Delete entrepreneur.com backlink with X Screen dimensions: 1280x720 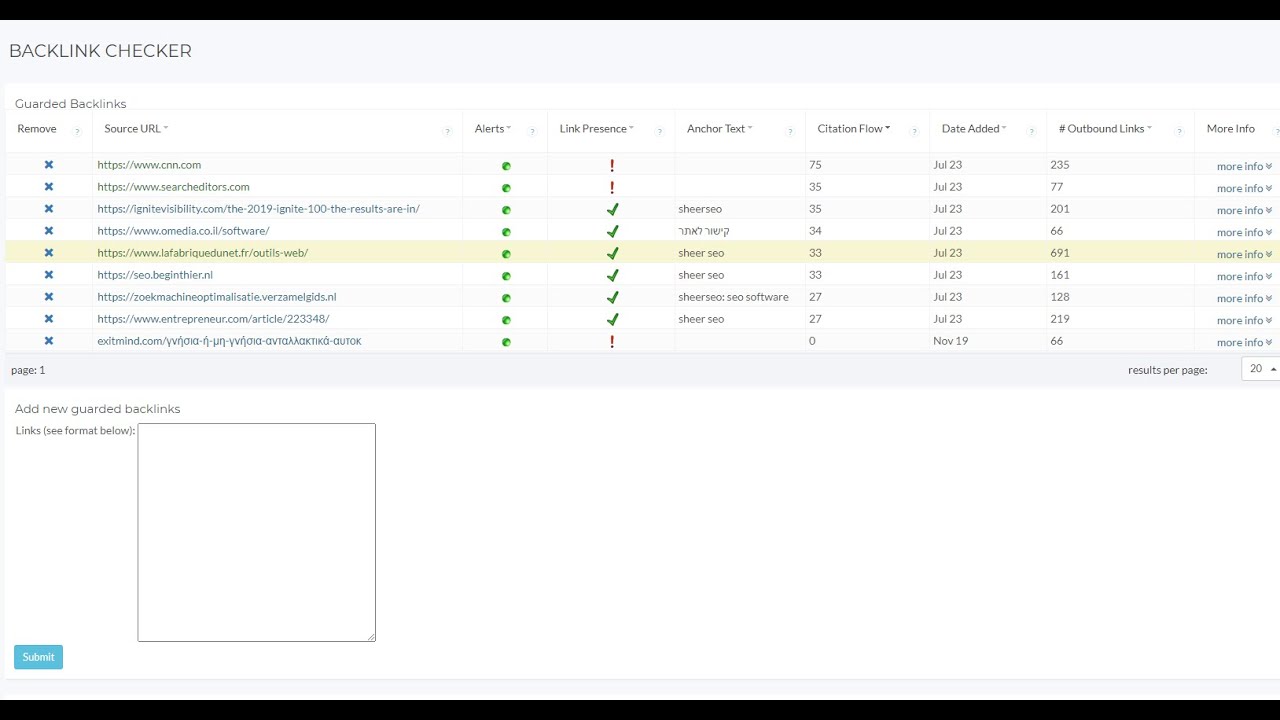tap(48, 319)
